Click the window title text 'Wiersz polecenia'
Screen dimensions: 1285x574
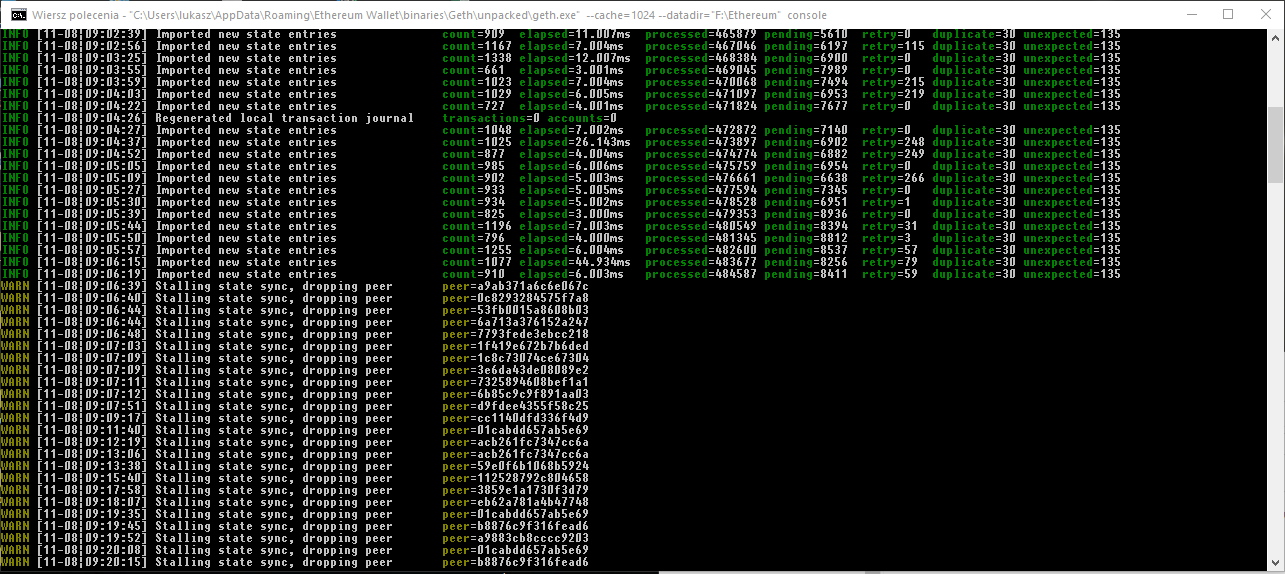76,15
